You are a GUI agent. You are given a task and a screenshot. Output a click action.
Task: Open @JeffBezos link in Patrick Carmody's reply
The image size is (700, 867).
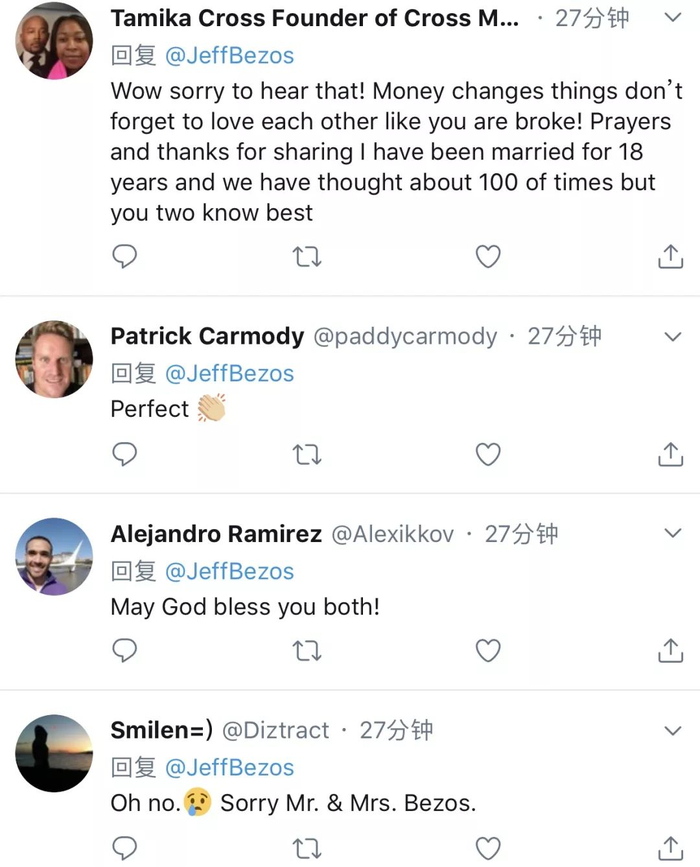click(228, 374)
